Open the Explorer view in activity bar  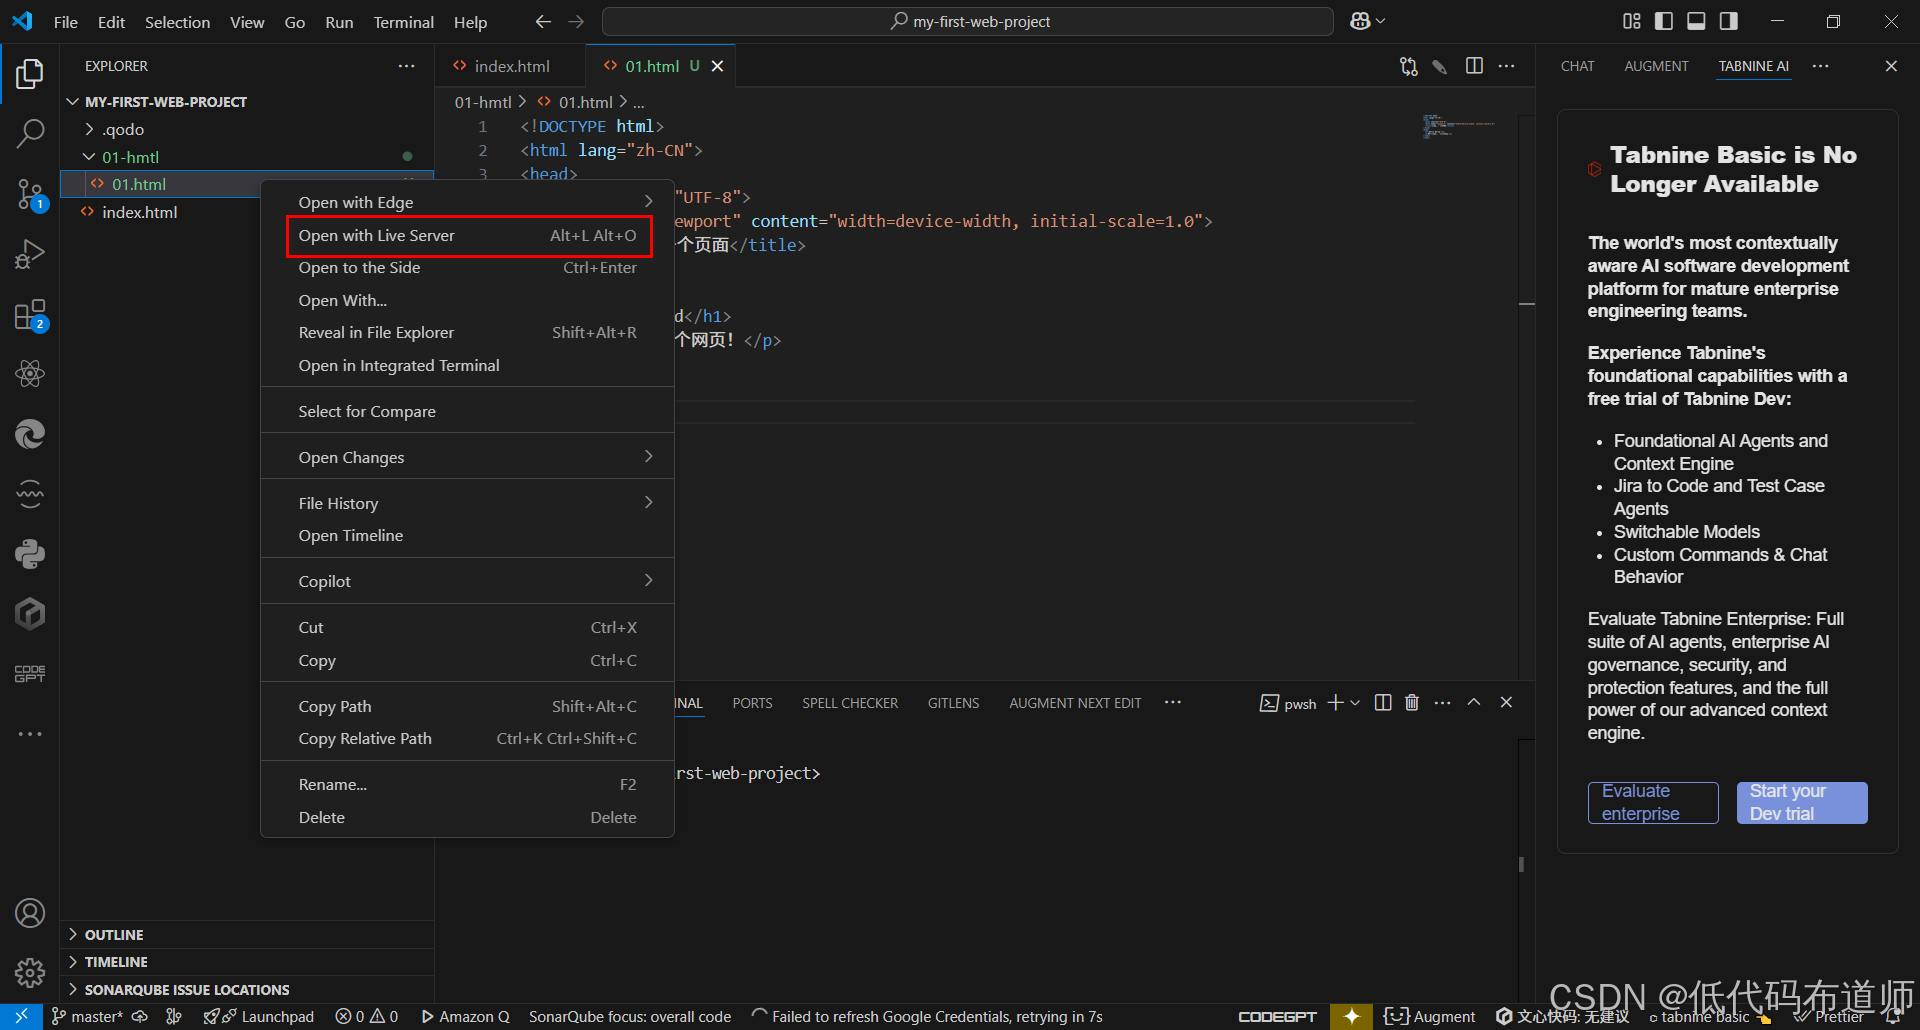point(30,74)
